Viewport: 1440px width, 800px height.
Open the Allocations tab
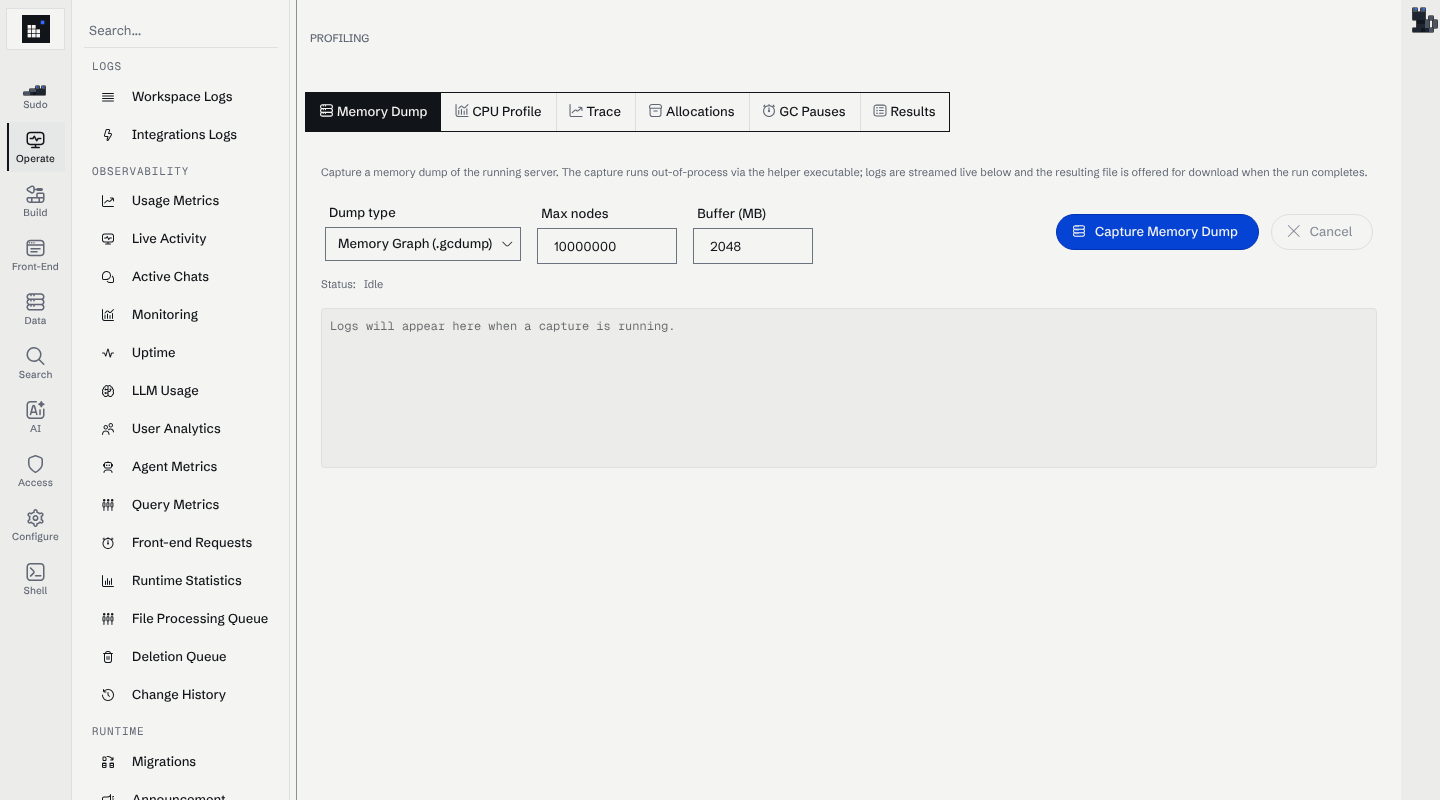(x=692, y=112)
